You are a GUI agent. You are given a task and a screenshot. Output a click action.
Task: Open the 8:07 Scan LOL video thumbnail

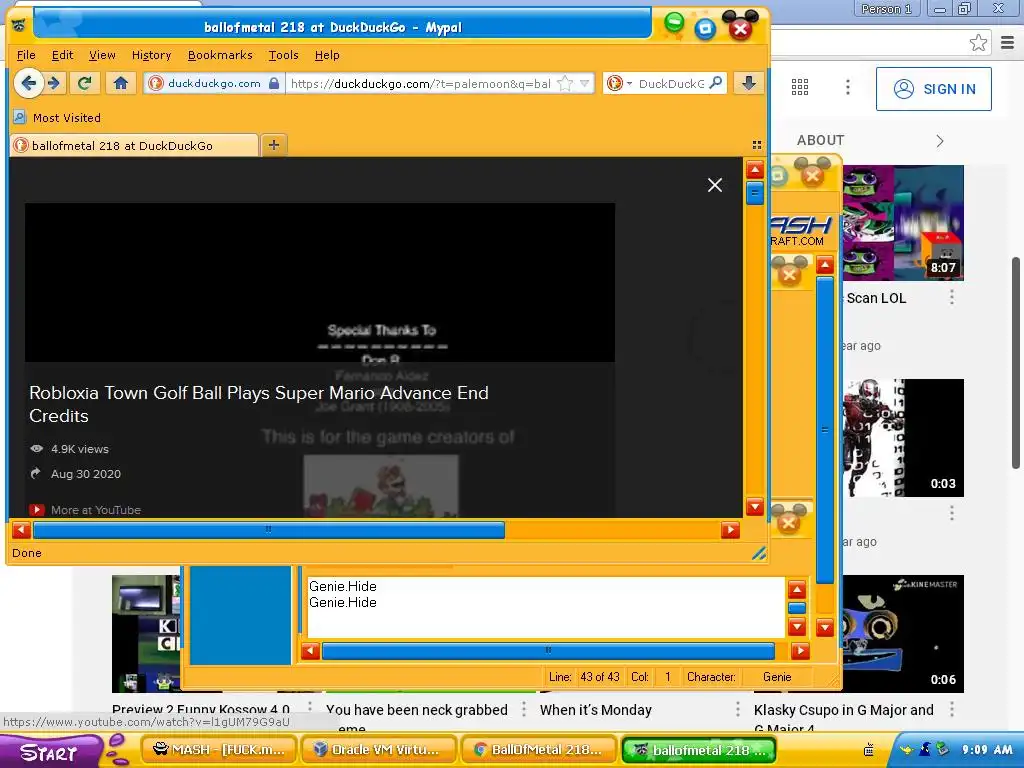[903, 223]
